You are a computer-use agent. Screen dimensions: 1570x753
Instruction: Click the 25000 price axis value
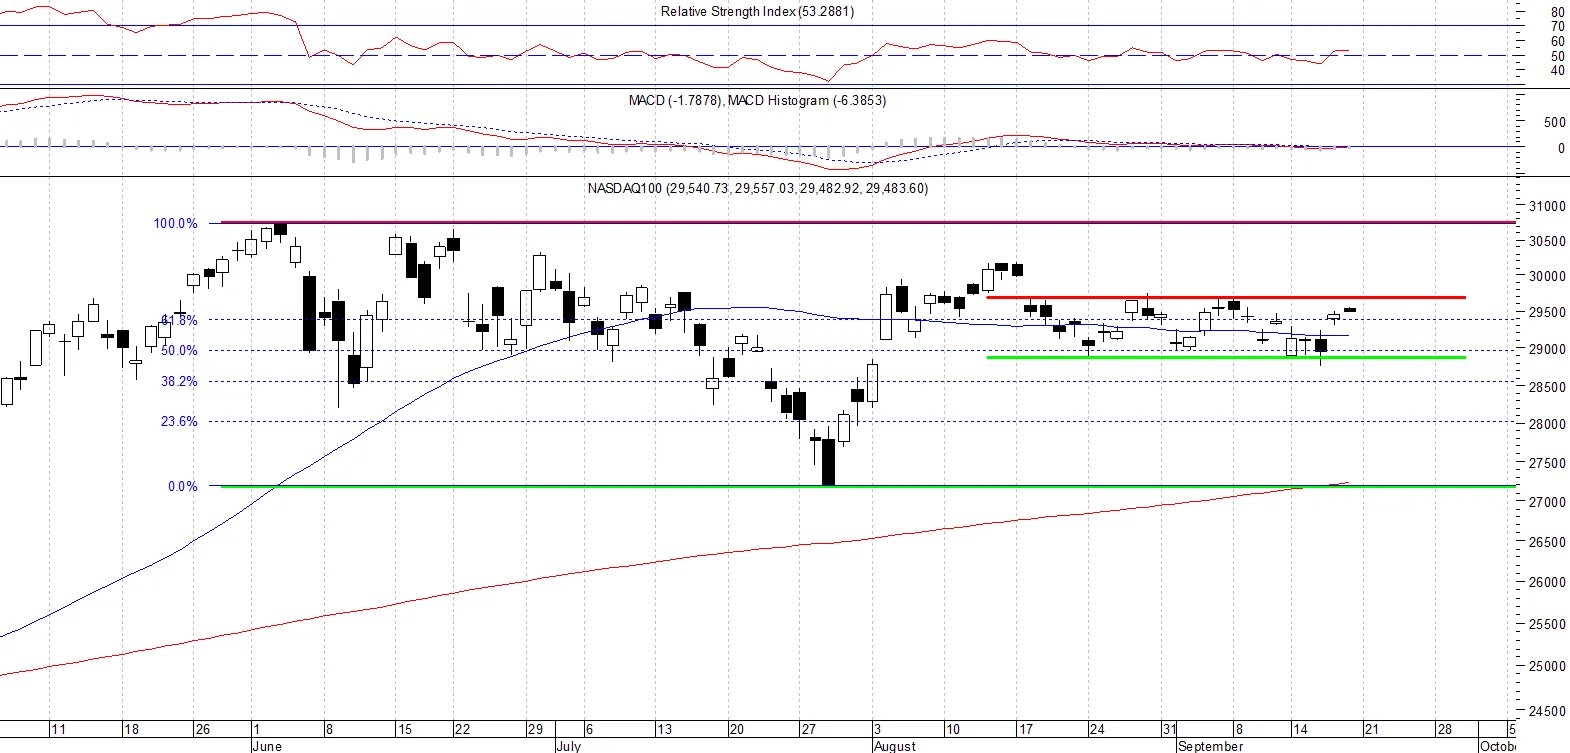coord(1547,666)
